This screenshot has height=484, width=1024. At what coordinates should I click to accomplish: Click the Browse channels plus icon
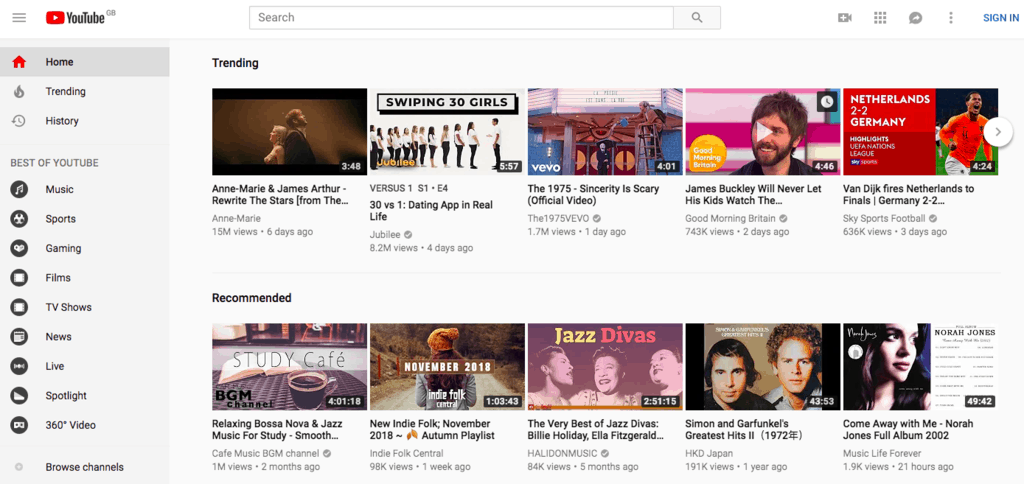[19, 467]
